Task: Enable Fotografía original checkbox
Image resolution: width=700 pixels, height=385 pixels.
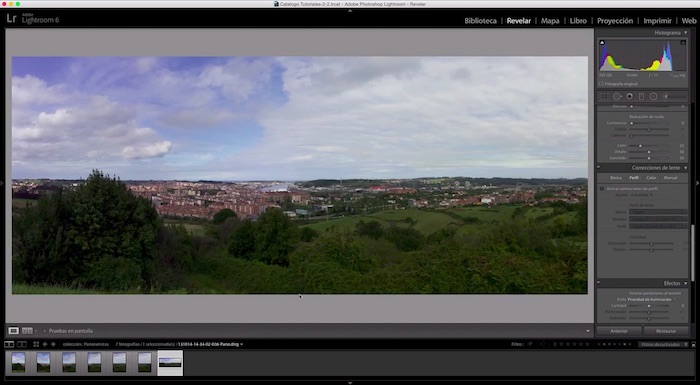Action: coord(601,84)
